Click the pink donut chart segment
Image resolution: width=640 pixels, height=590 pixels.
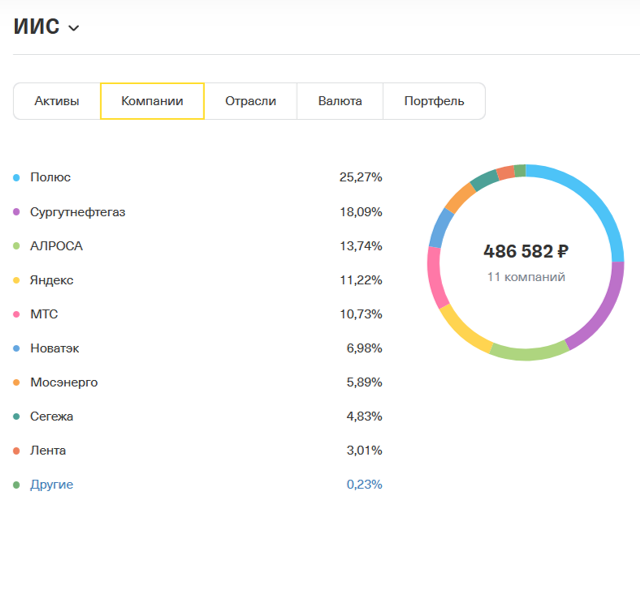pos(436,277)
